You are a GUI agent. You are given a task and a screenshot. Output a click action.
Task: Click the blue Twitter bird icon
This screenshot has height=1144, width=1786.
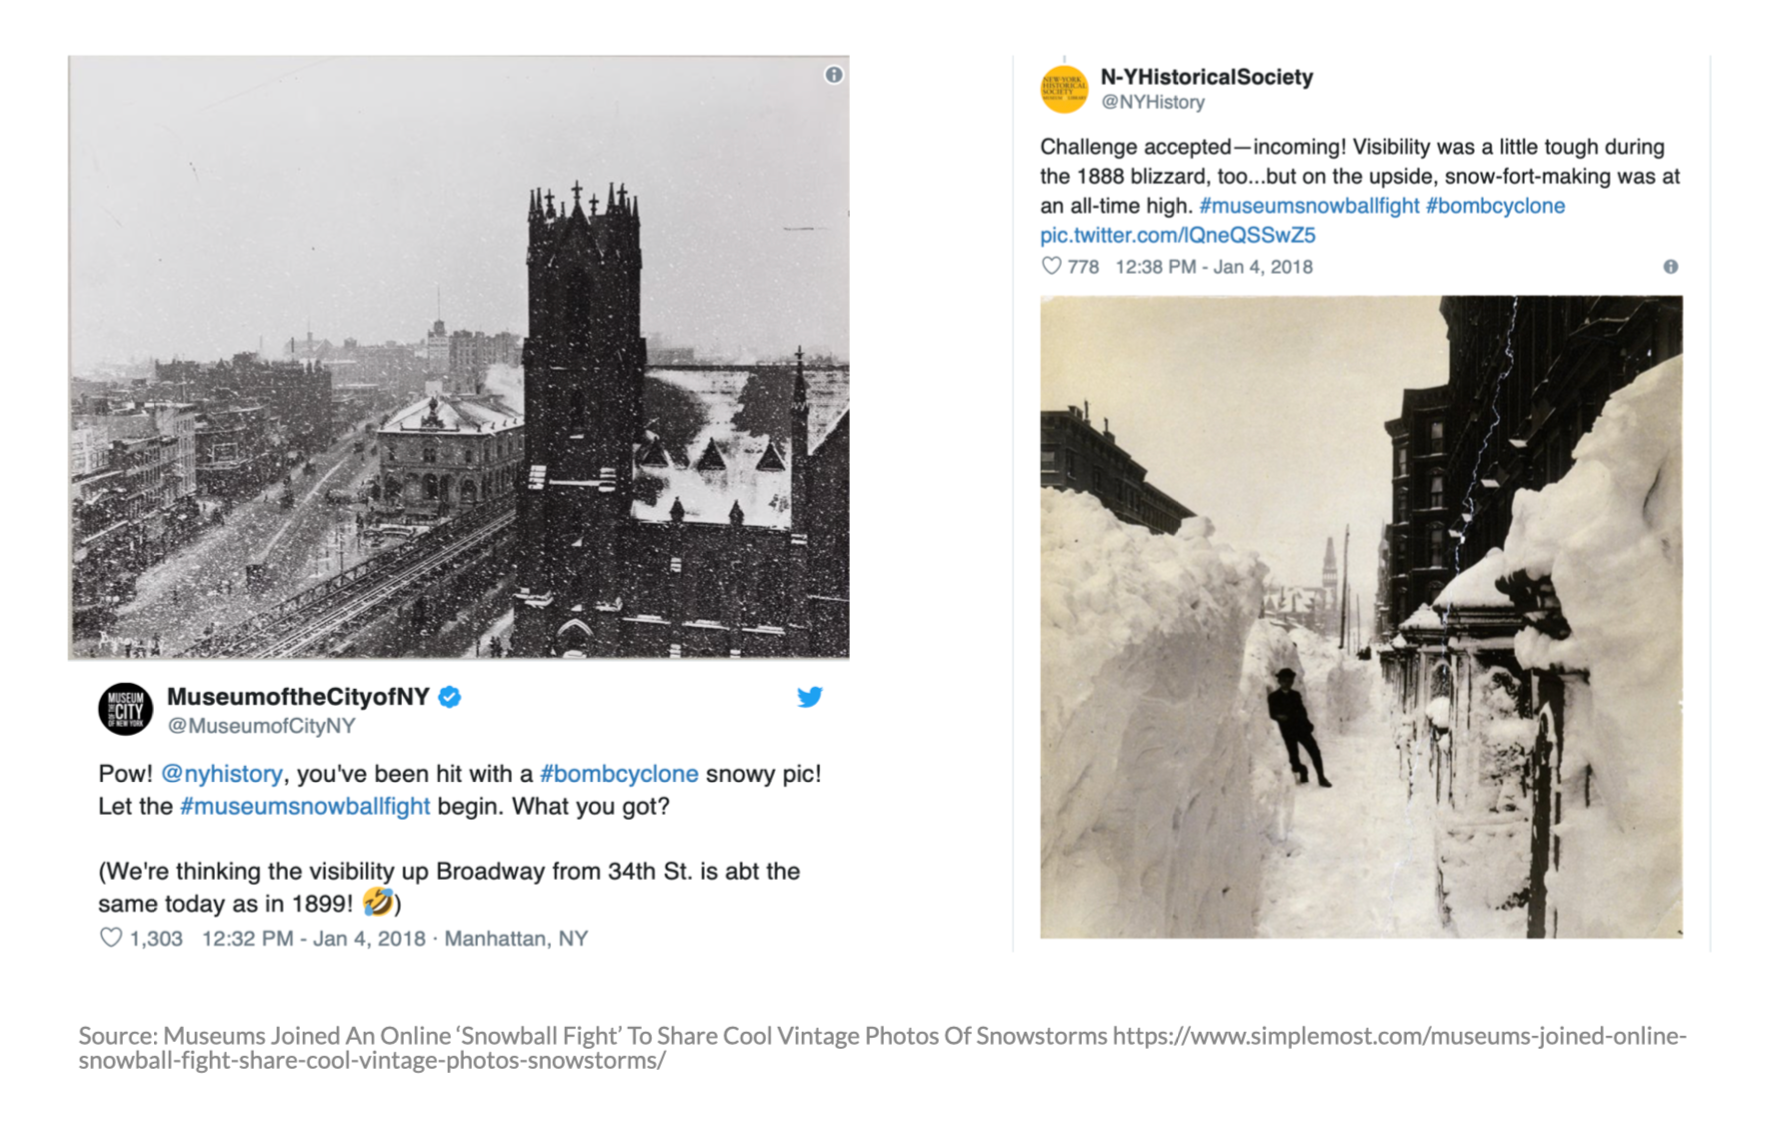point(809,697)
